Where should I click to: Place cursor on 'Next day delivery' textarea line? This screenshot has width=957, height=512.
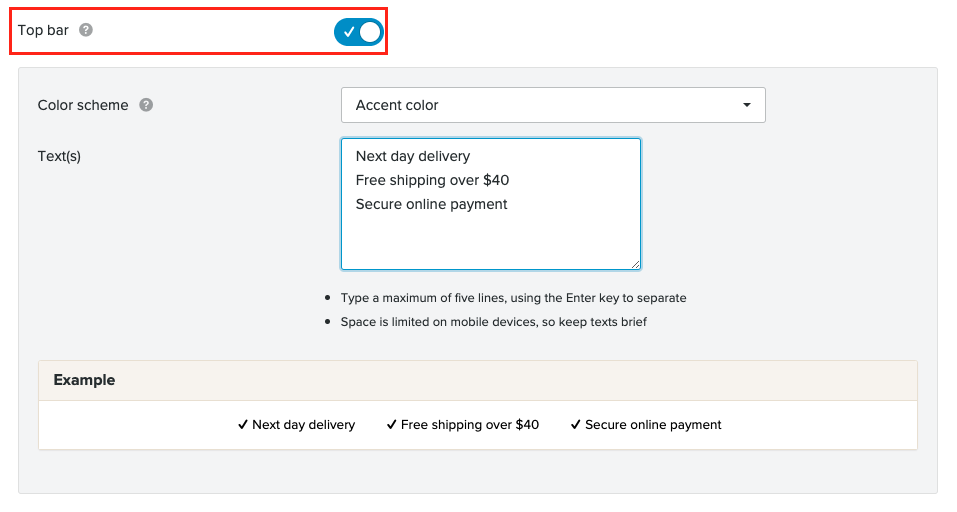coord(413,156)
